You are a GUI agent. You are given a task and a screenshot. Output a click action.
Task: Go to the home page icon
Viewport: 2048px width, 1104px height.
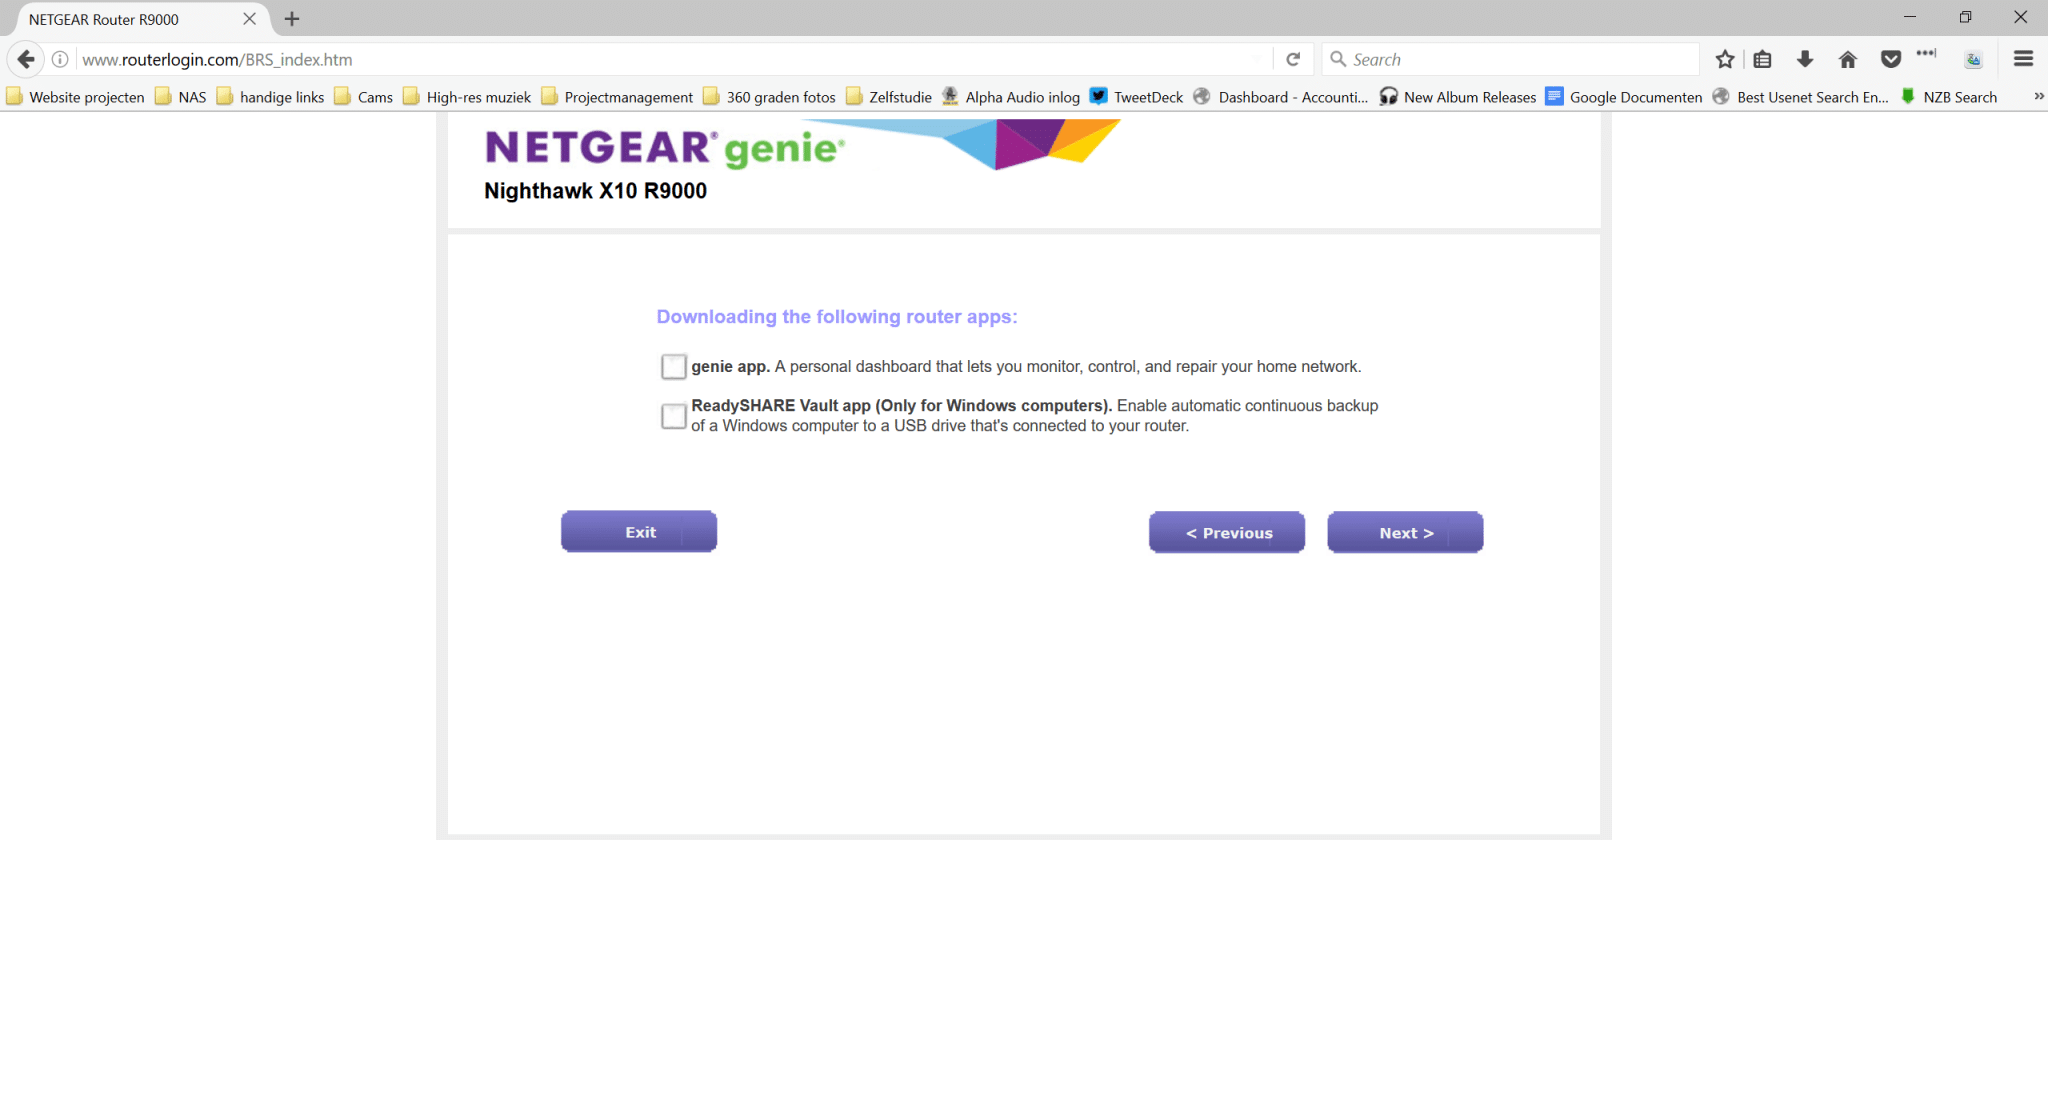point(1848,59)
